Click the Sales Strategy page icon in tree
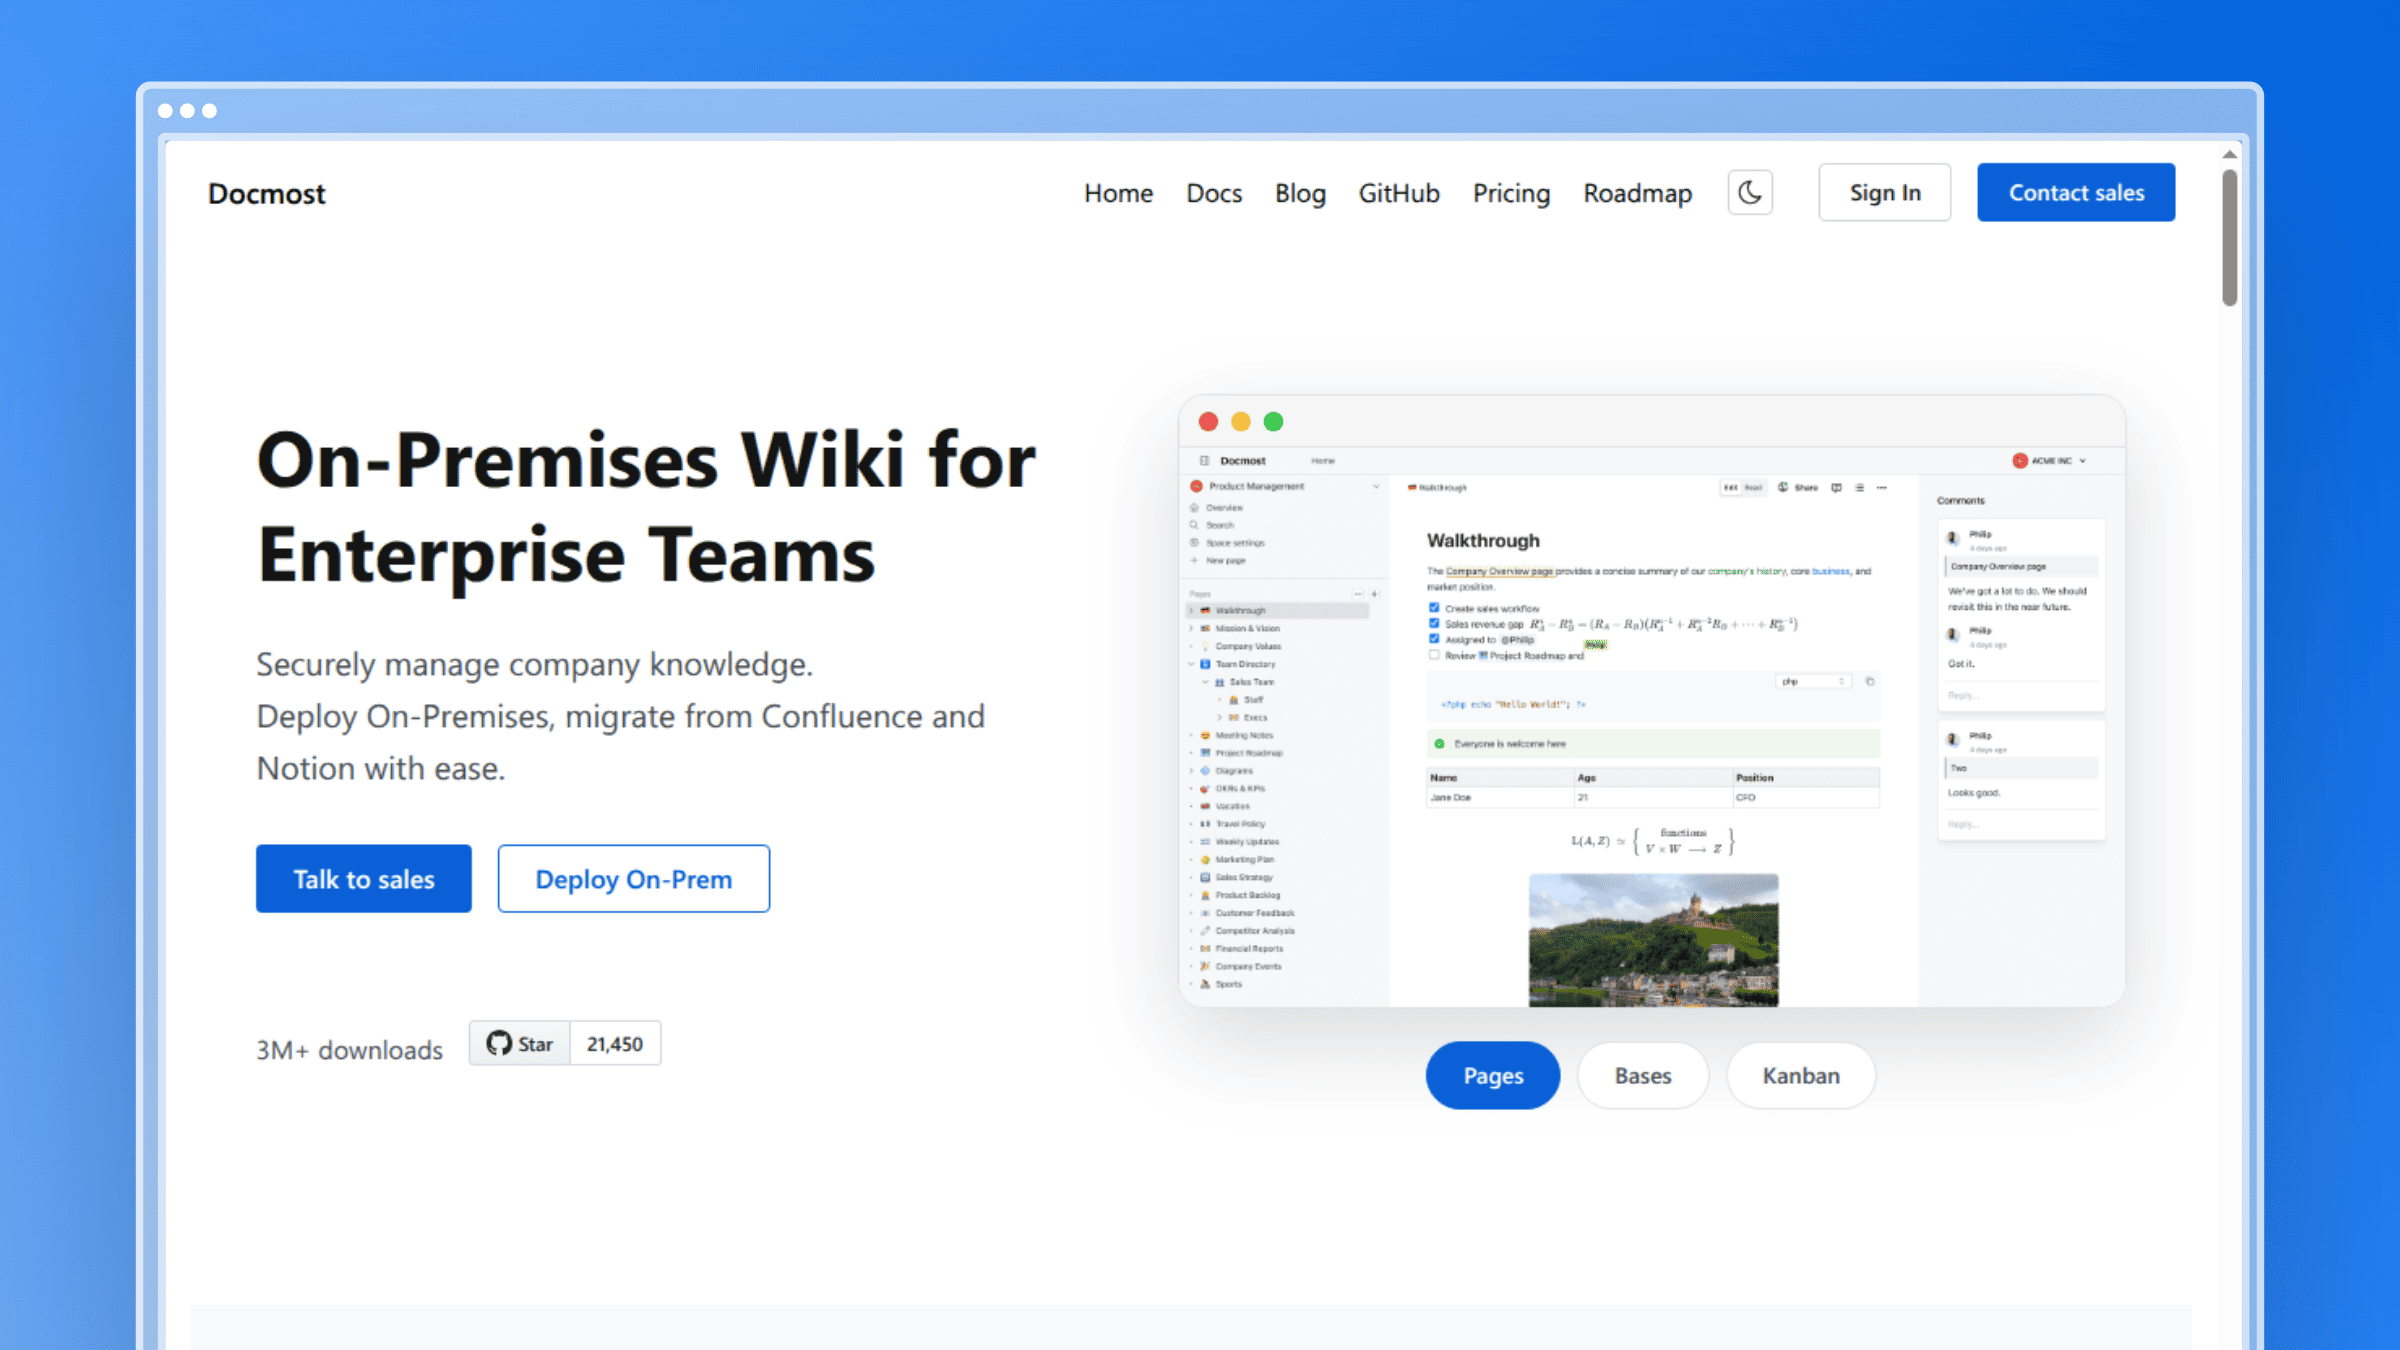Screen dimensions: 2400x1350 [x=1206, y=878]
